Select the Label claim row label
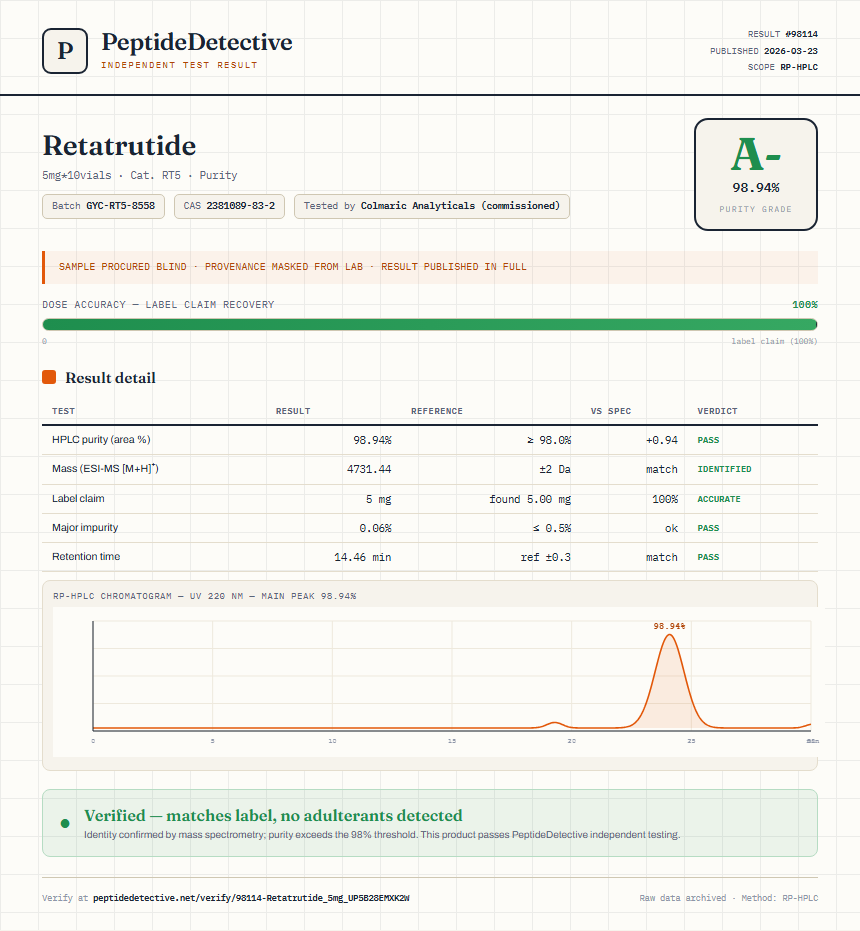Viewport: 860px width, 931px height. tap(78, 498)
